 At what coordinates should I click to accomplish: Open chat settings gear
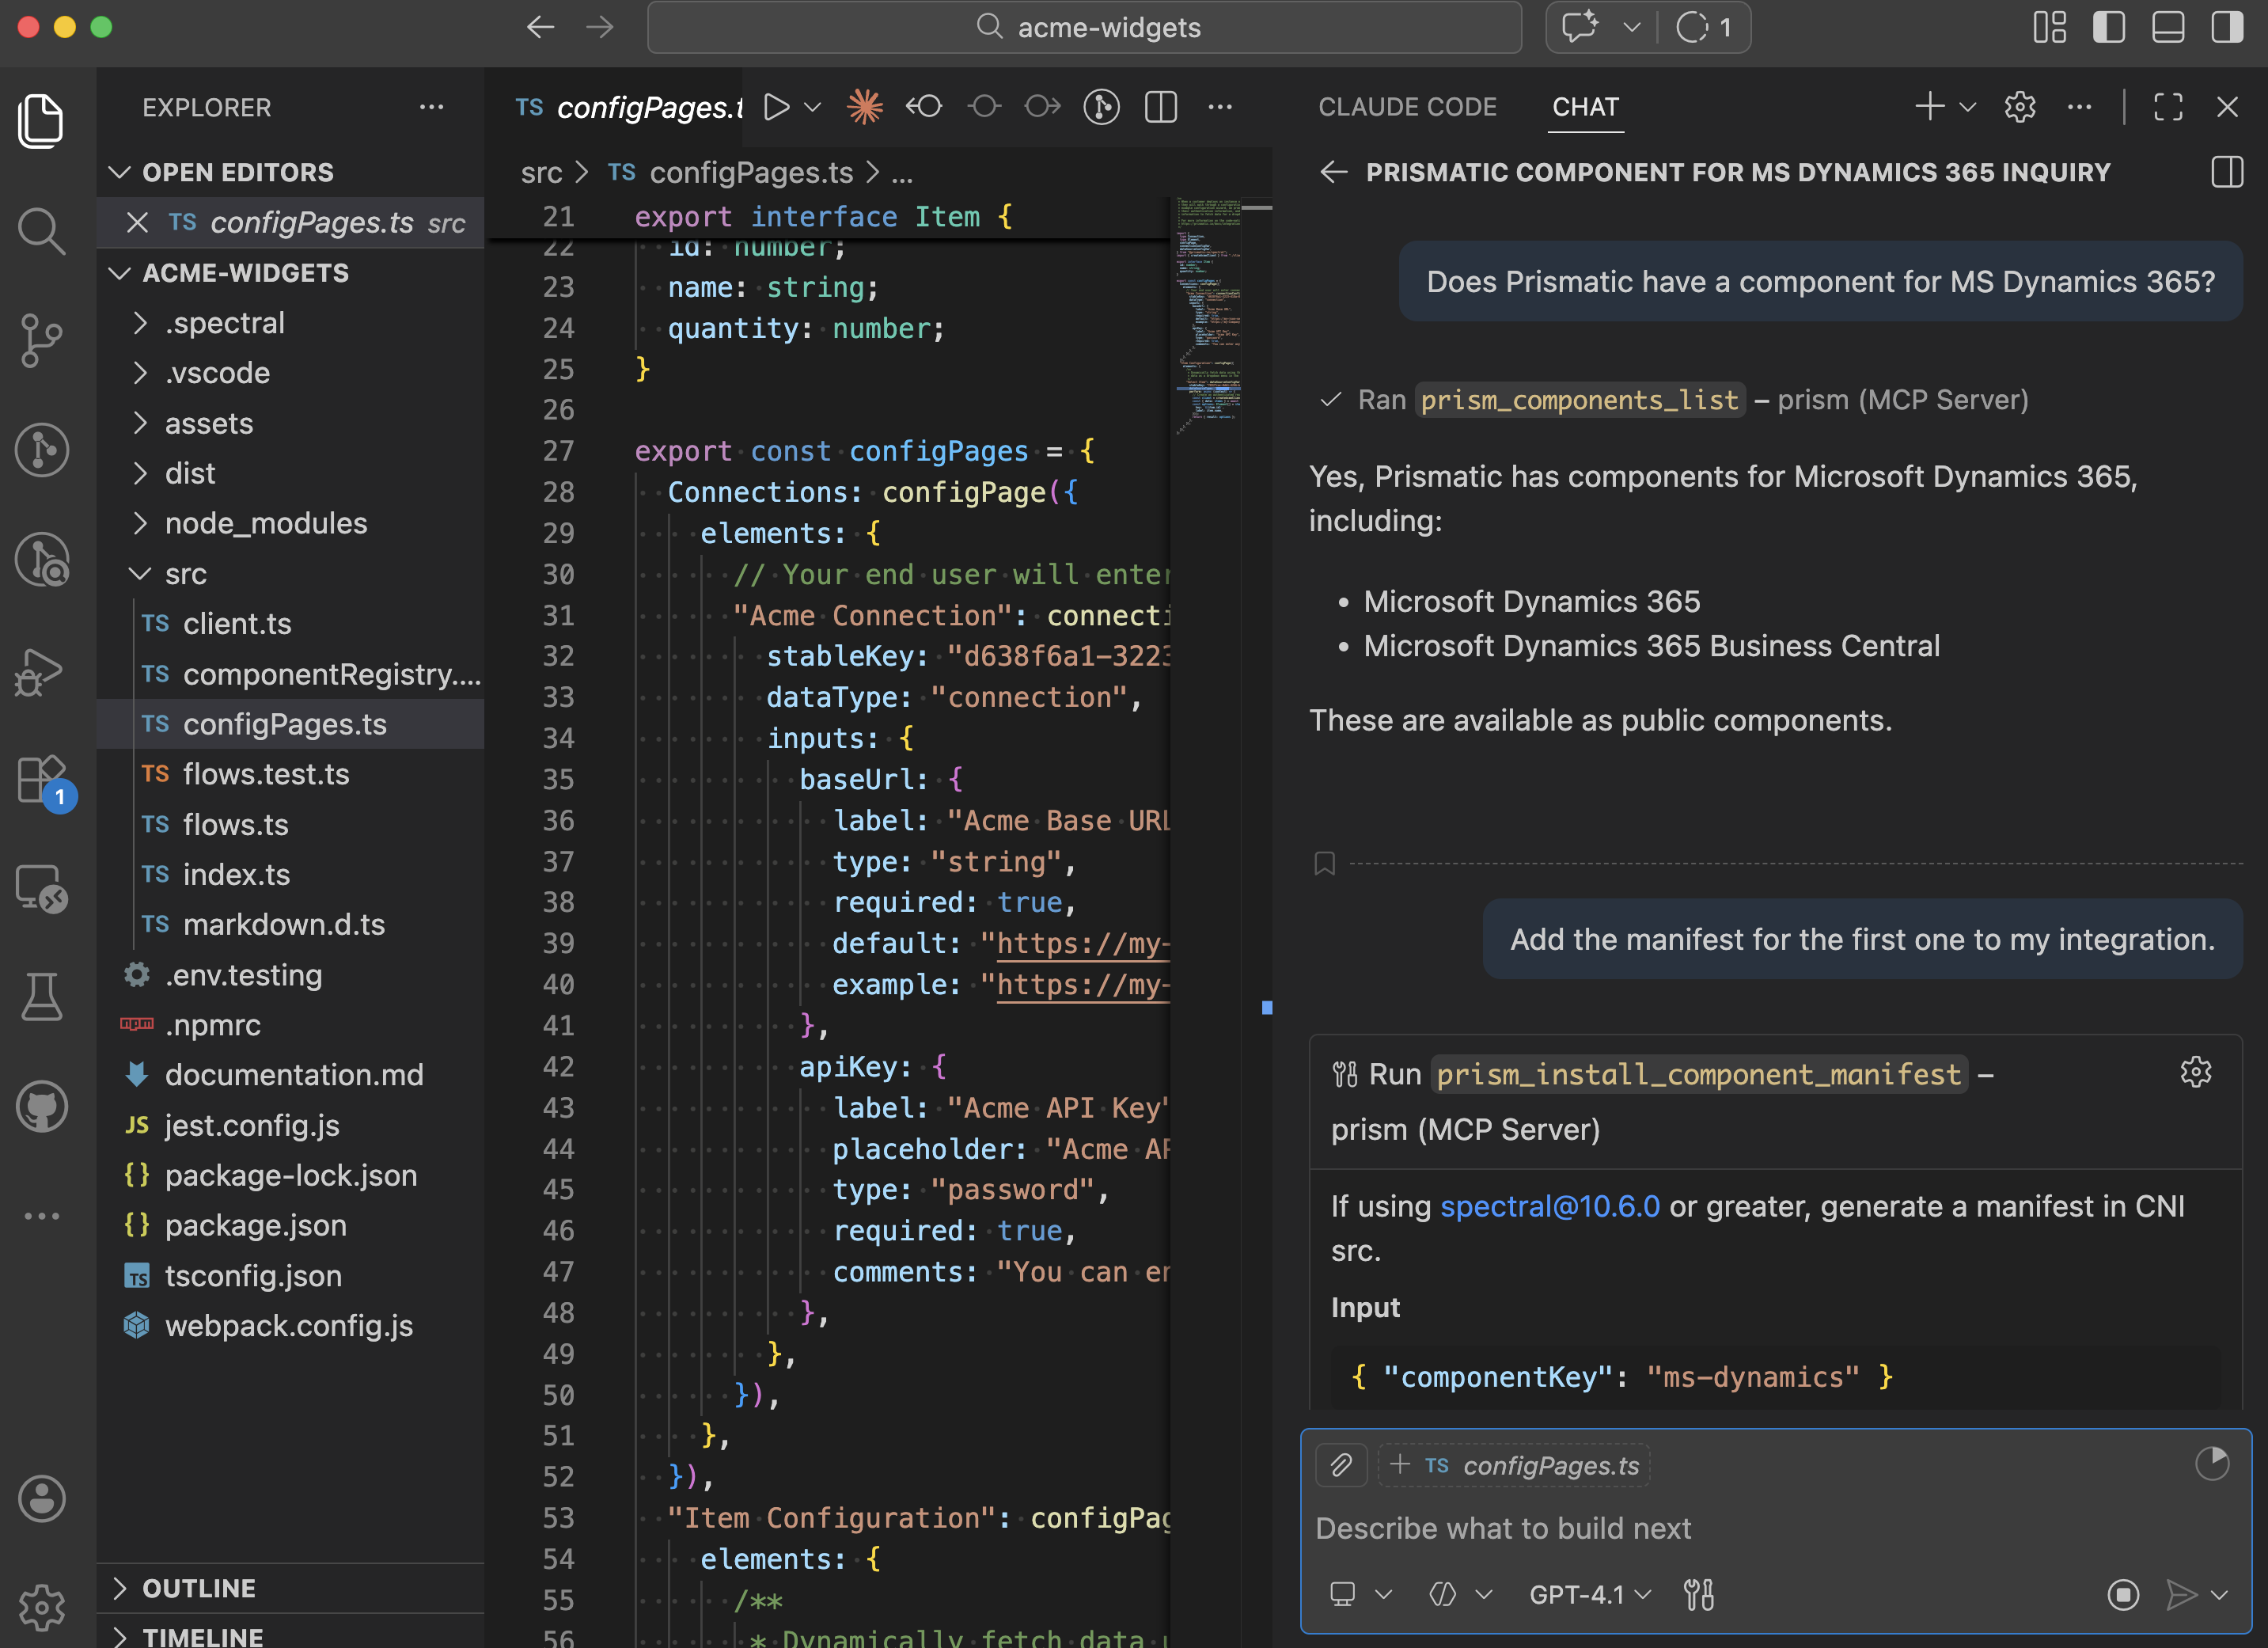tap(2019, 107)
